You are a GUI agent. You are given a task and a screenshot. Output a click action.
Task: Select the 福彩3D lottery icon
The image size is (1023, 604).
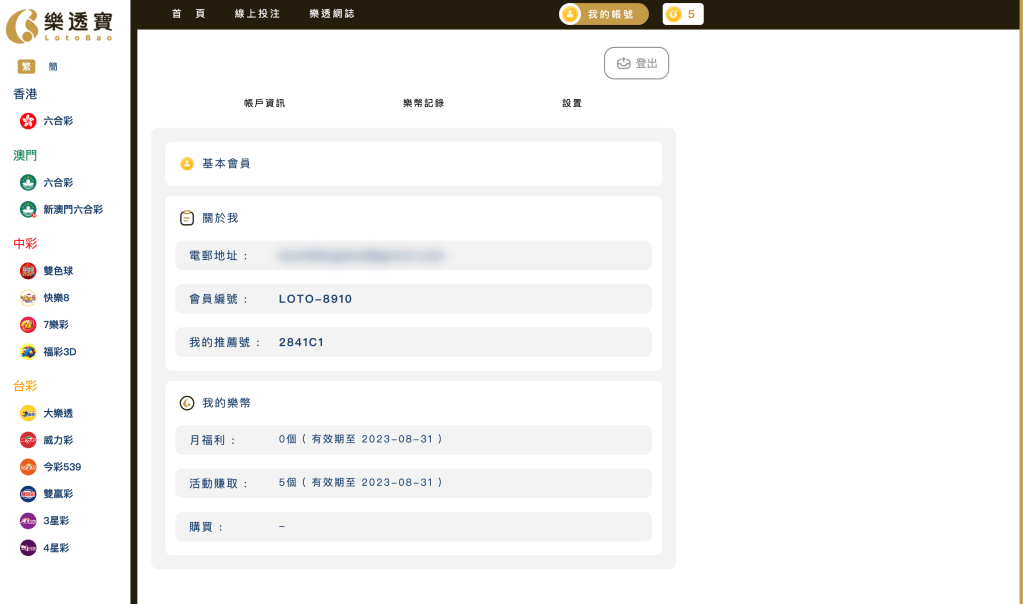[x=28, y=352]
